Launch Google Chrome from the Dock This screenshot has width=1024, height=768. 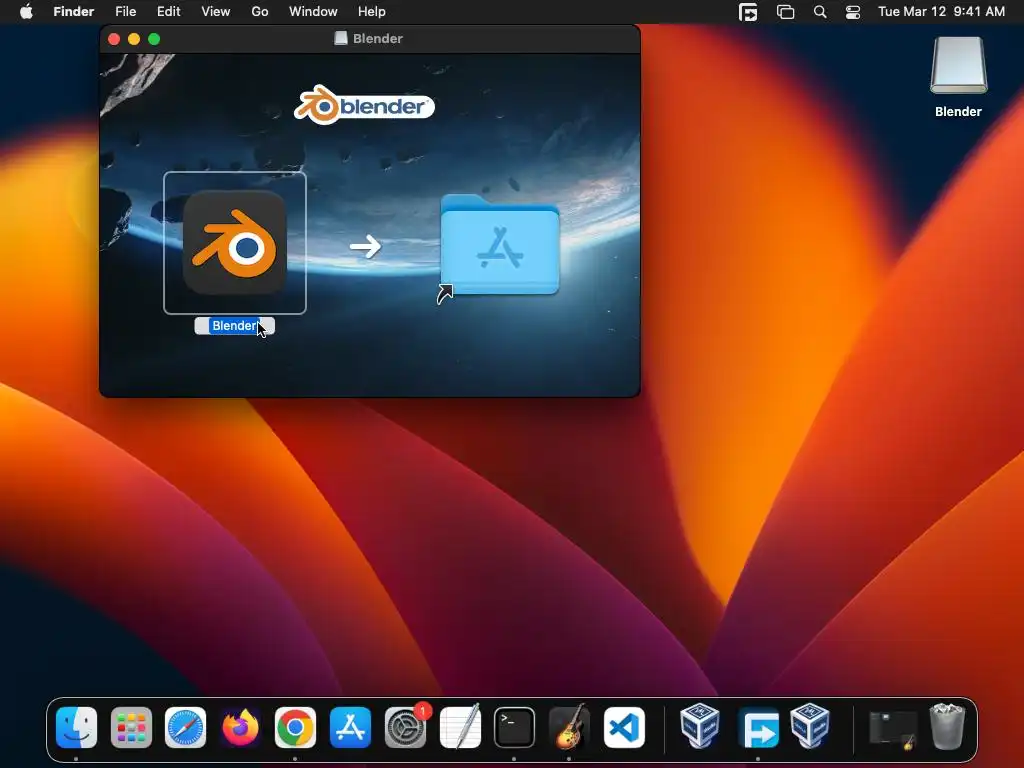click(295, 727)
